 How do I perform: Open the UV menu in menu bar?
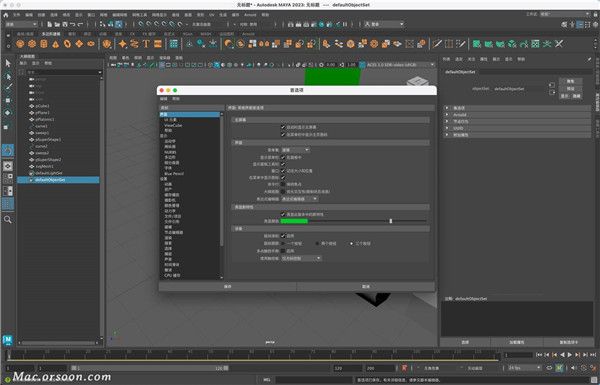pos(212,15)
